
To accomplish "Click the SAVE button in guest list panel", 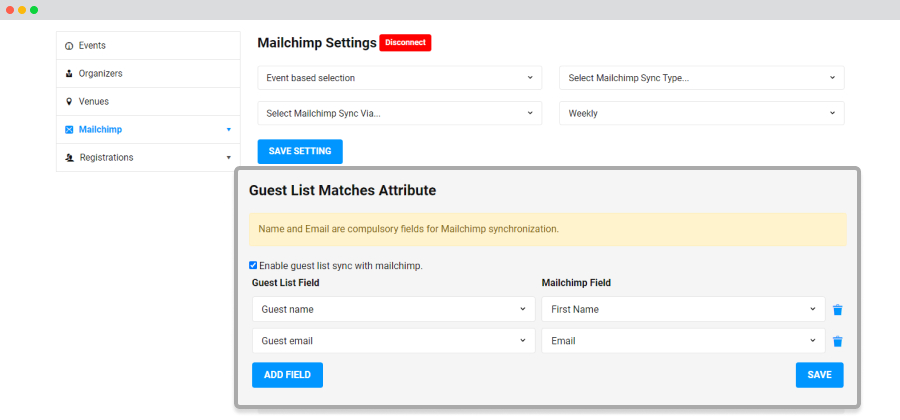I will point(820,375).
